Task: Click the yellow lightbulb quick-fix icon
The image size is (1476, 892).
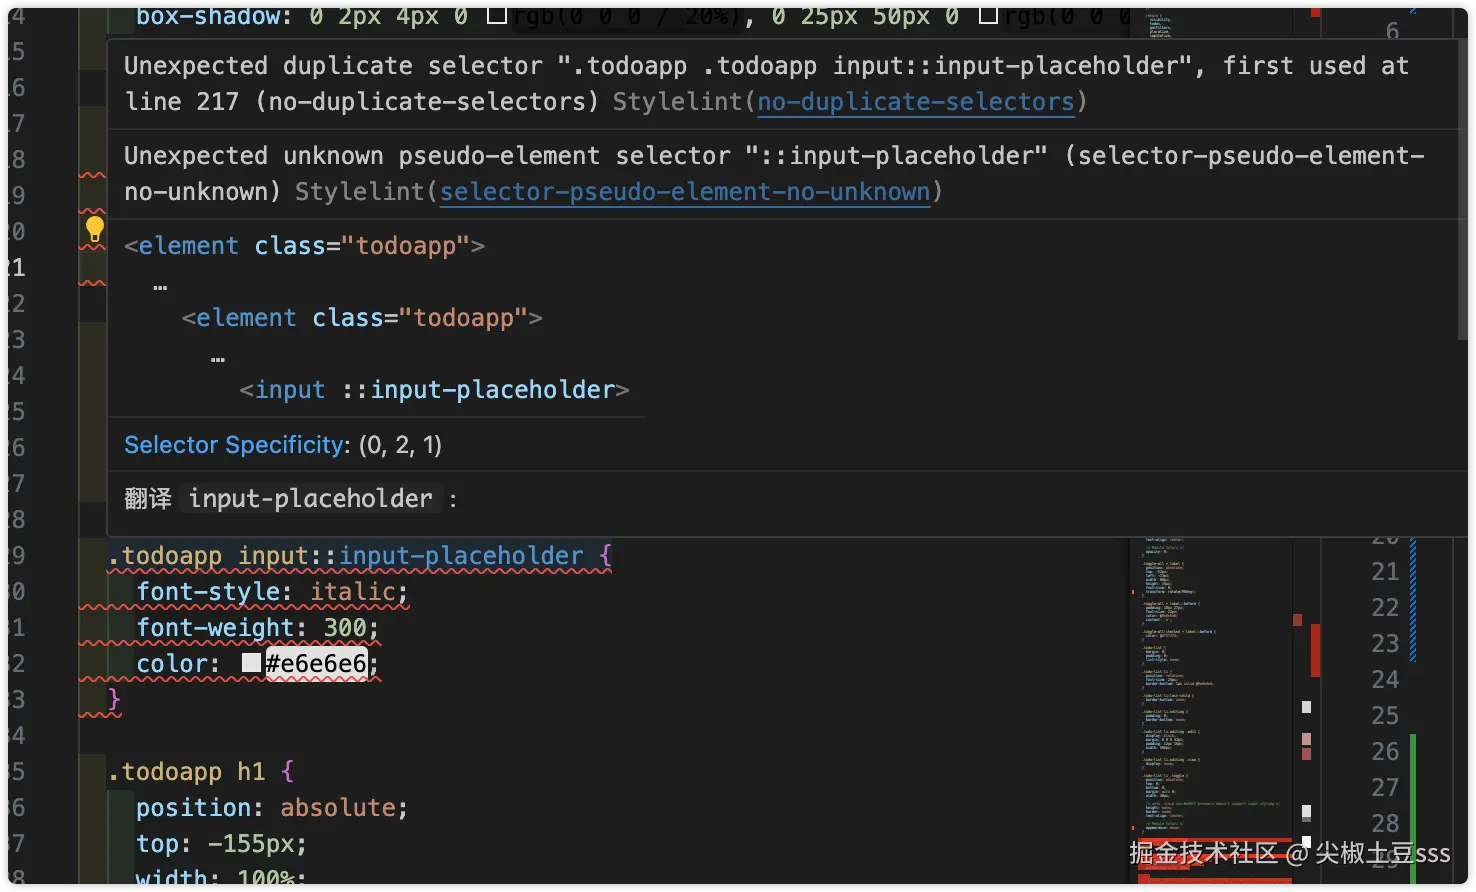Action: (x=94, y=230)
